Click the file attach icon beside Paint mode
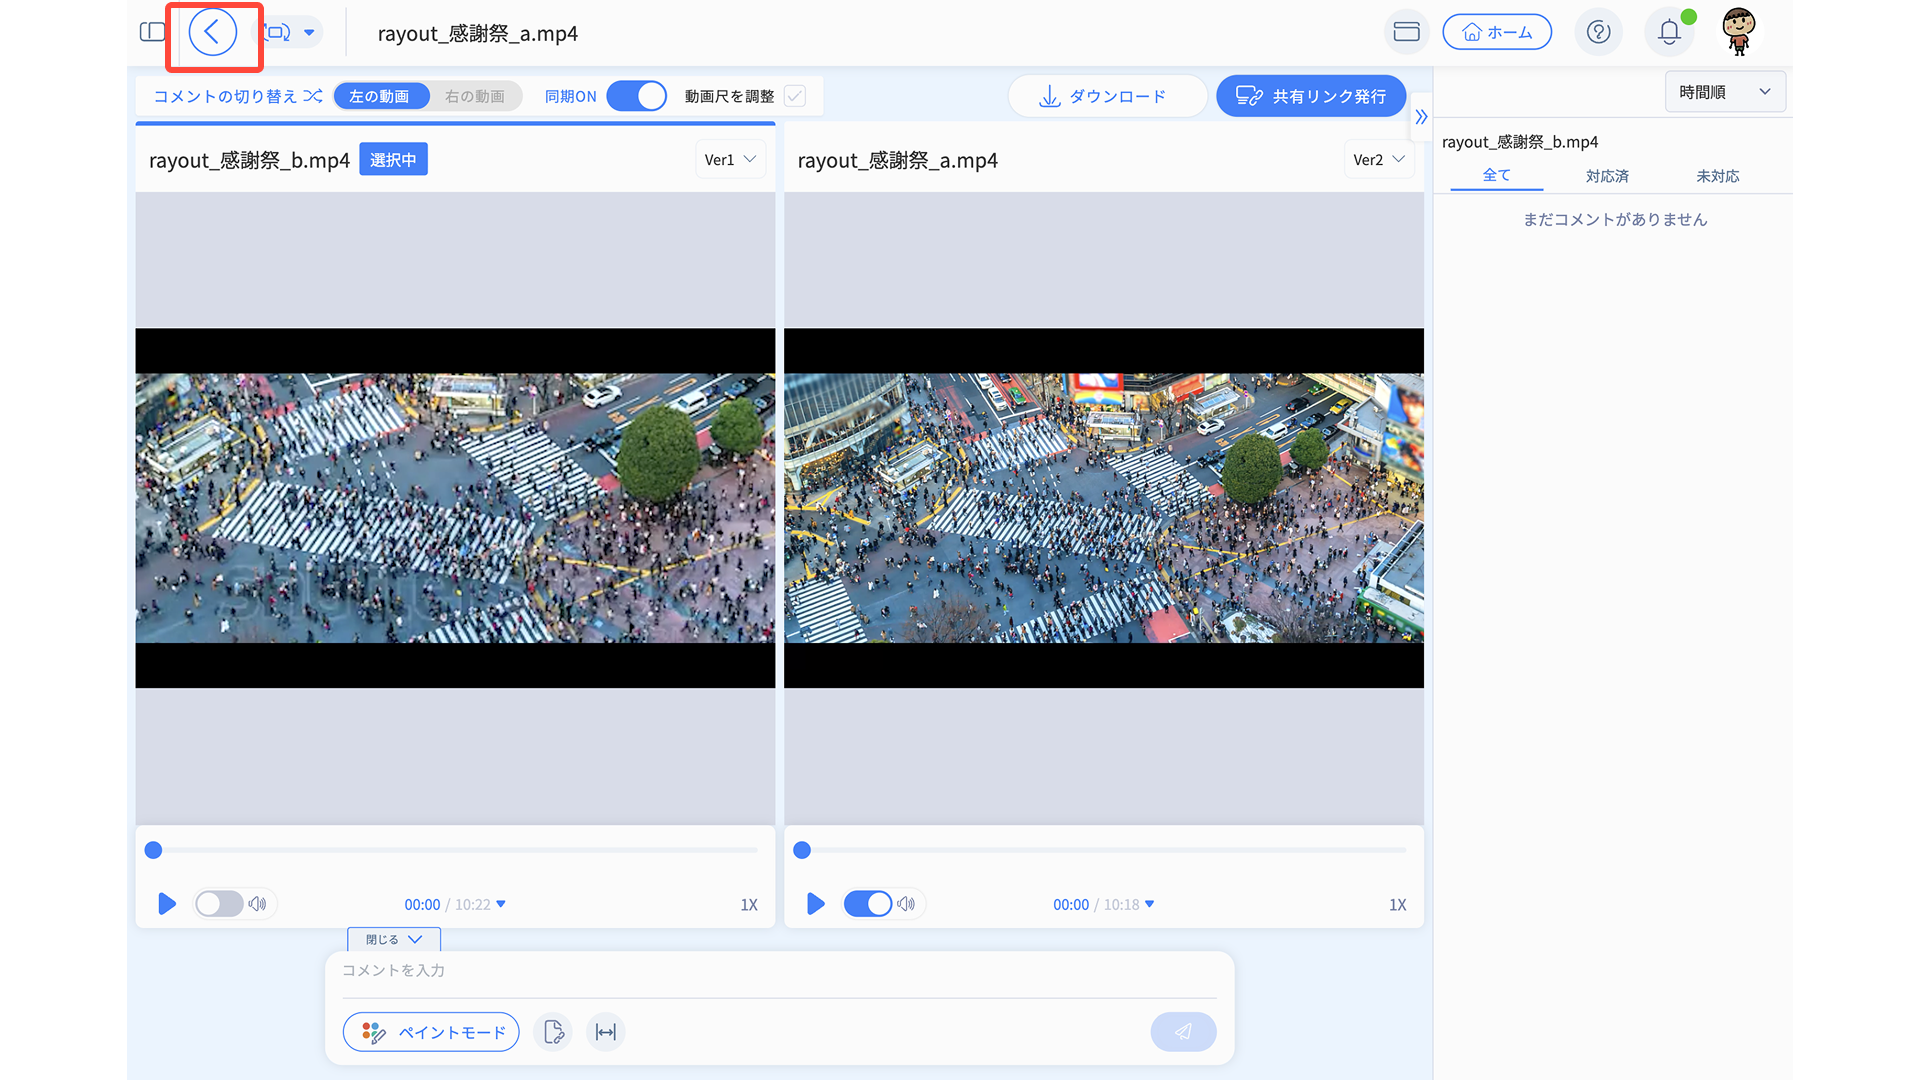 (553, 1032)
